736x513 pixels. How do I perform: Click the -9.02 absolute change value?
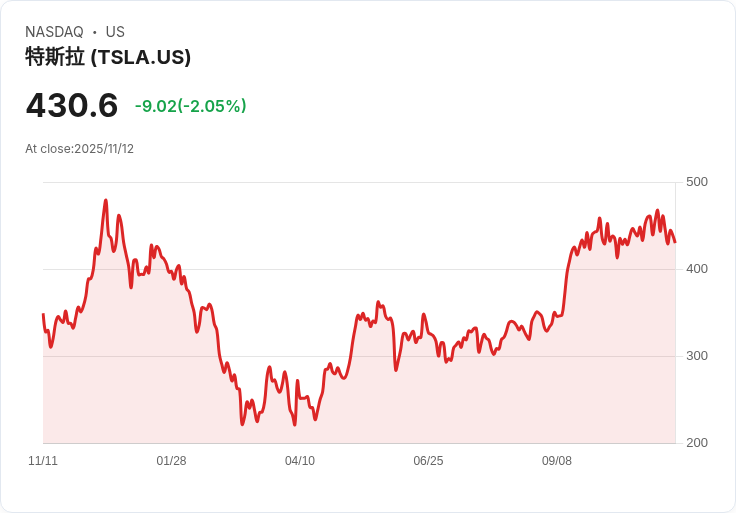pyautogui.click(x=155, y=106)
